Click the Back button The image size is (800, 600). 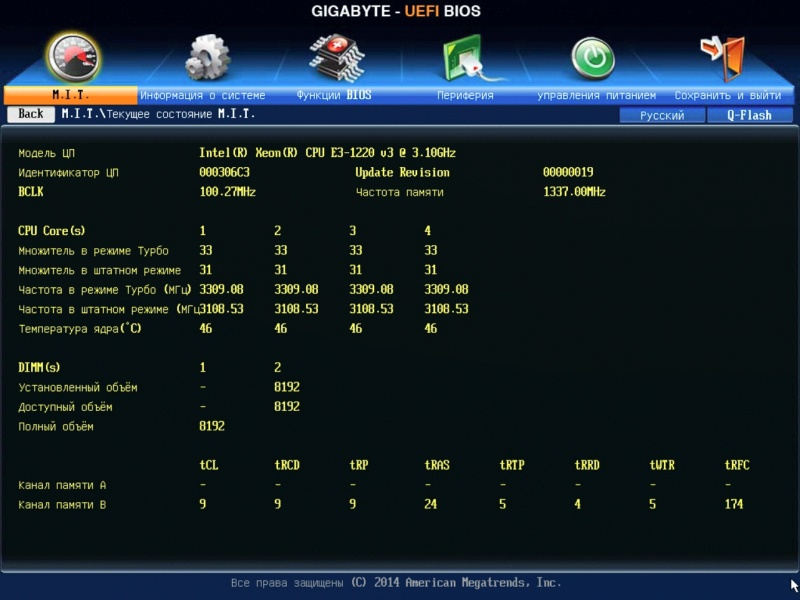[31, 114]
